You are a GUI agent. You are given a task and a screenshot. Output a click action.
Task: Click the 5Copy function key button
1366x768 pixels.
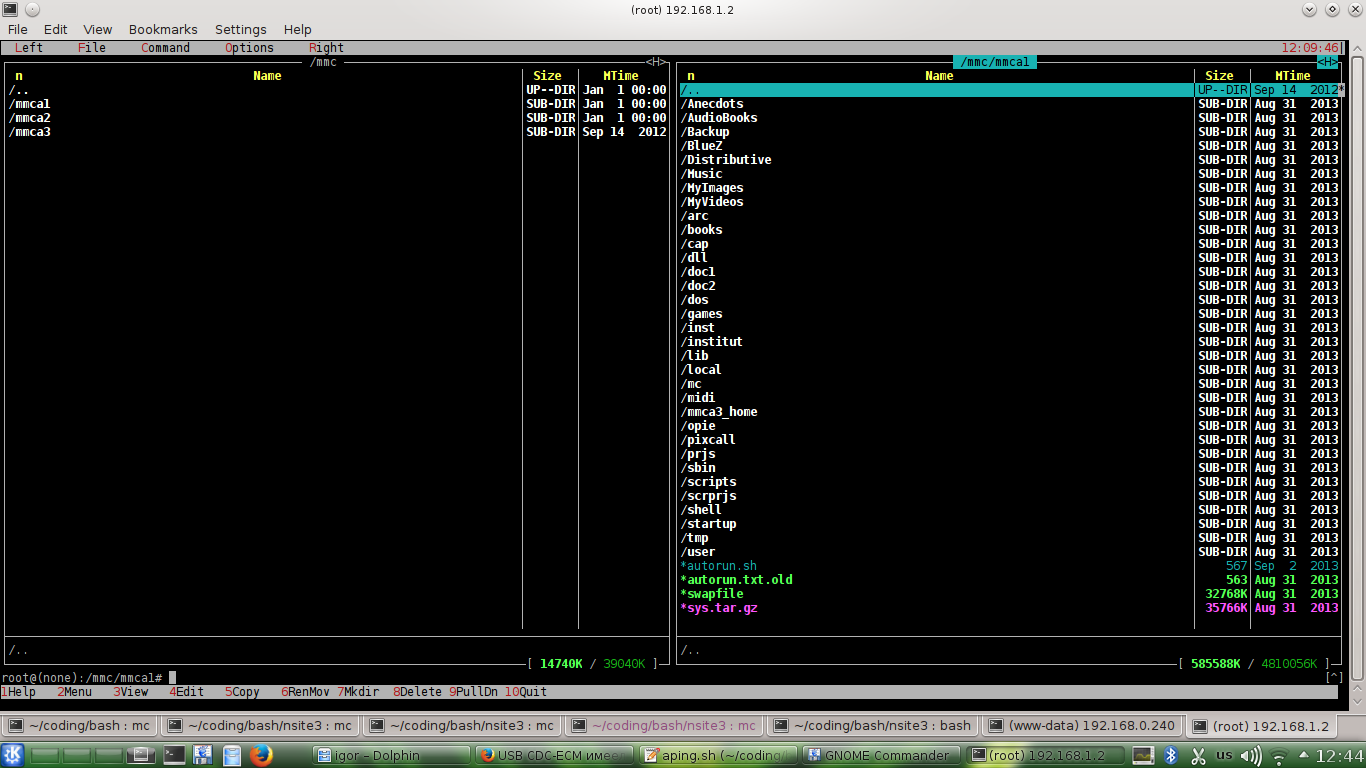click(244, 692)
